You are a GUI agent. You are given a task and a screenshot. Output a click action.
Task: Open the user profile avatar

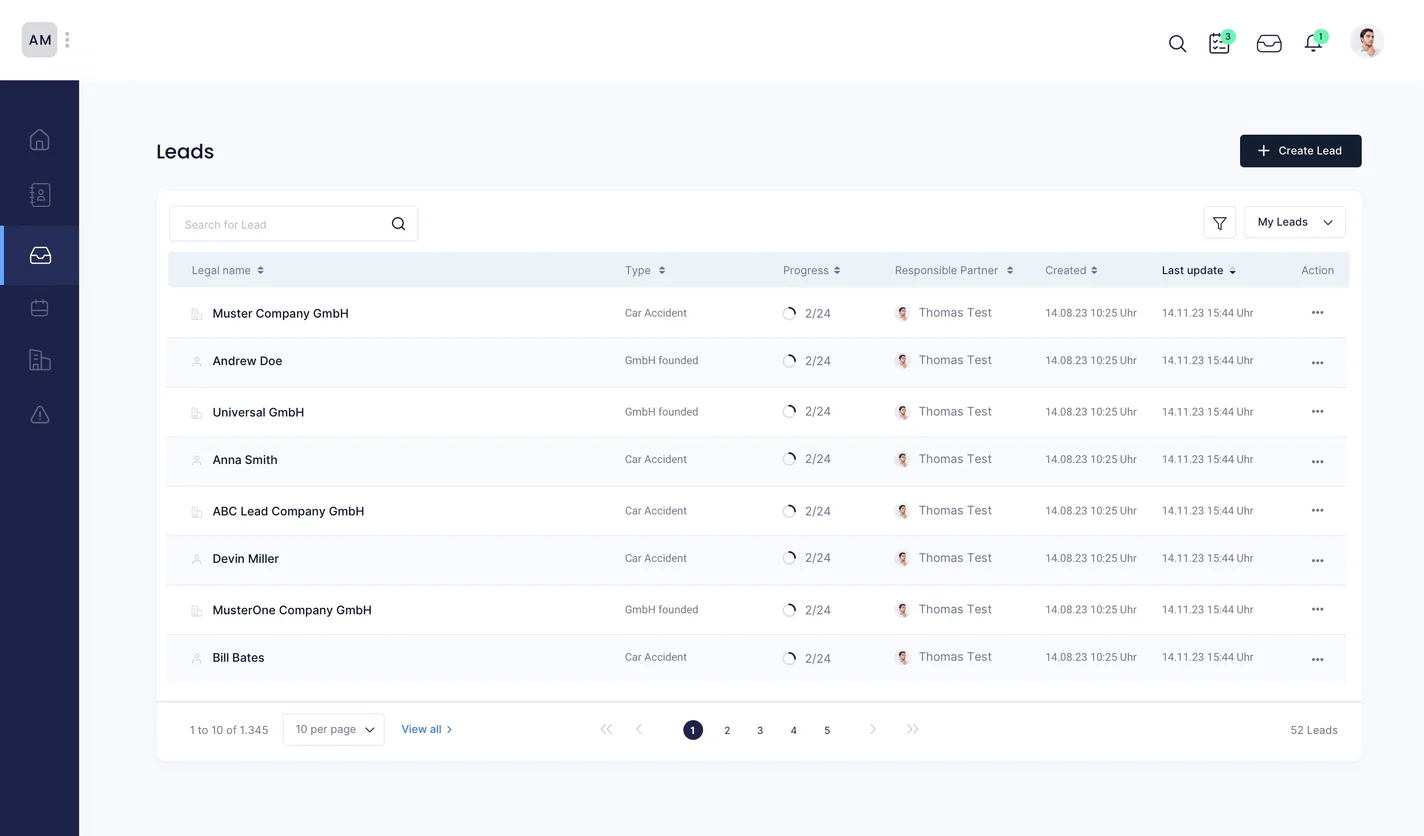1367,41
